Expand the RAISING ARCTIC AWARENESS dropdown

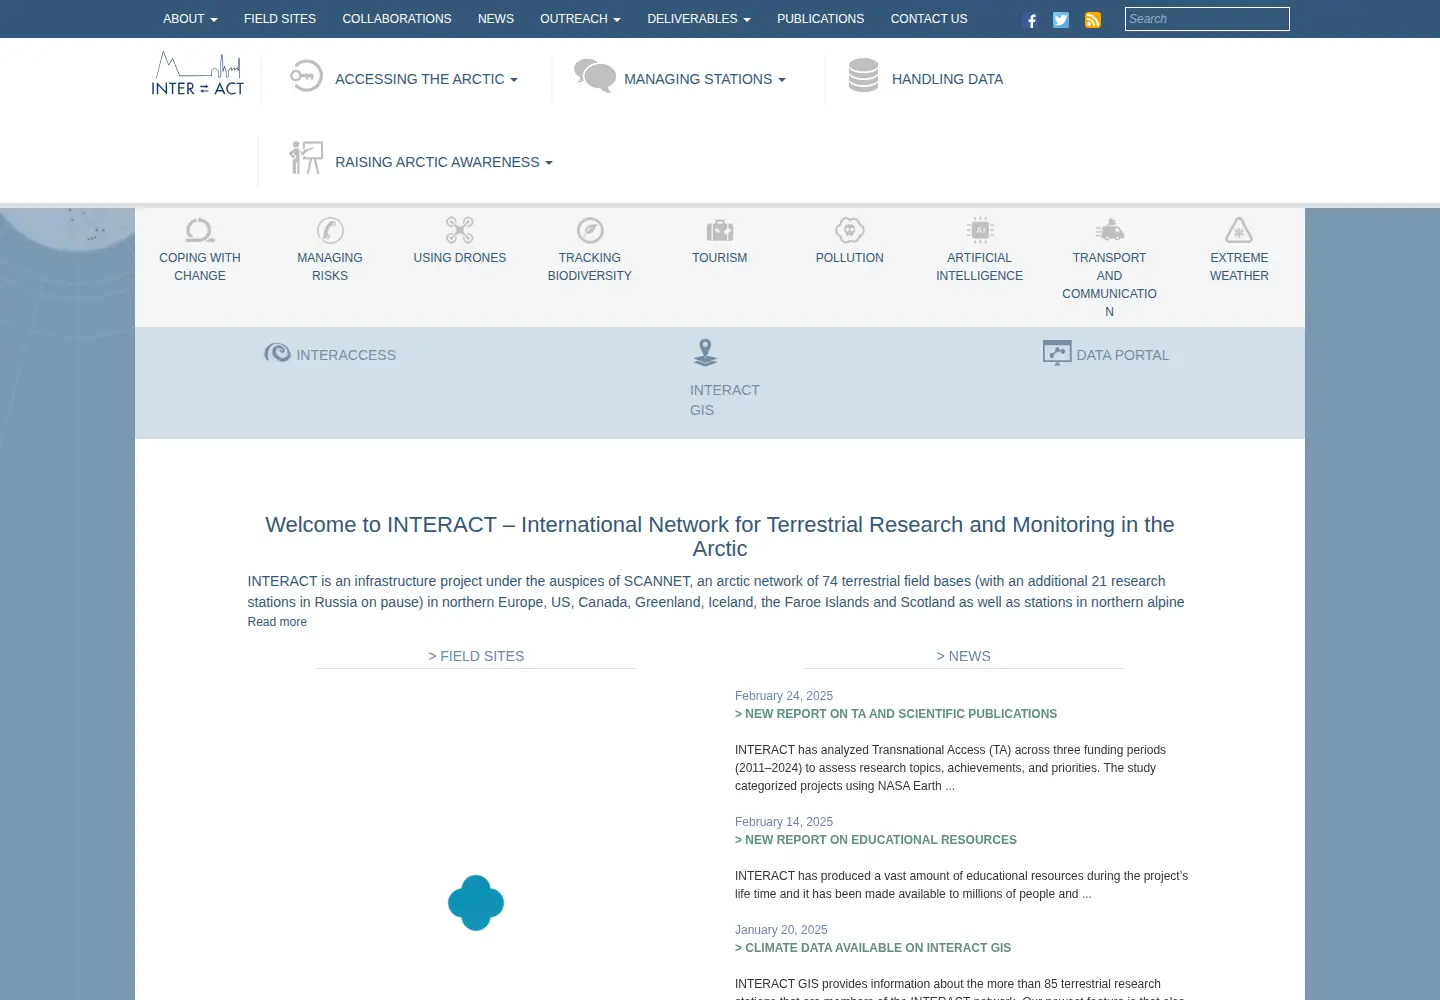point(444,162)
